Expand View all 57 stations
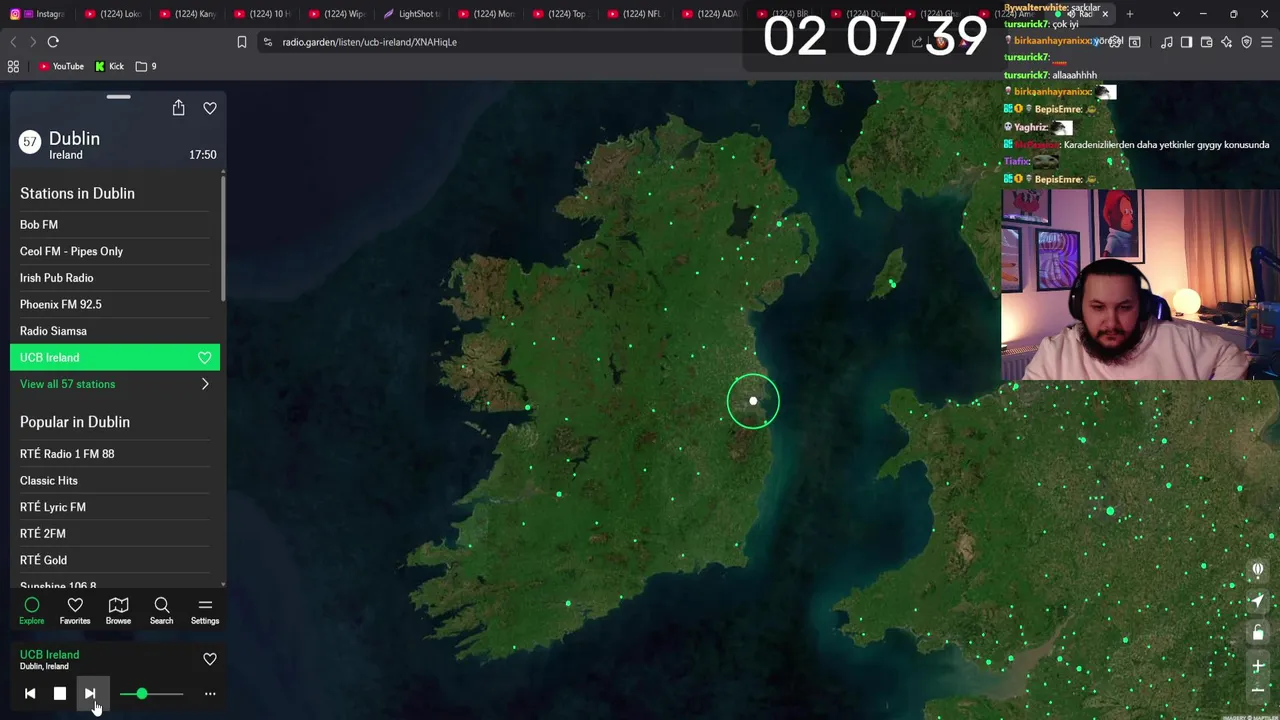The image size is (1280, 720). pyautogui.click(x=115, y=384)
